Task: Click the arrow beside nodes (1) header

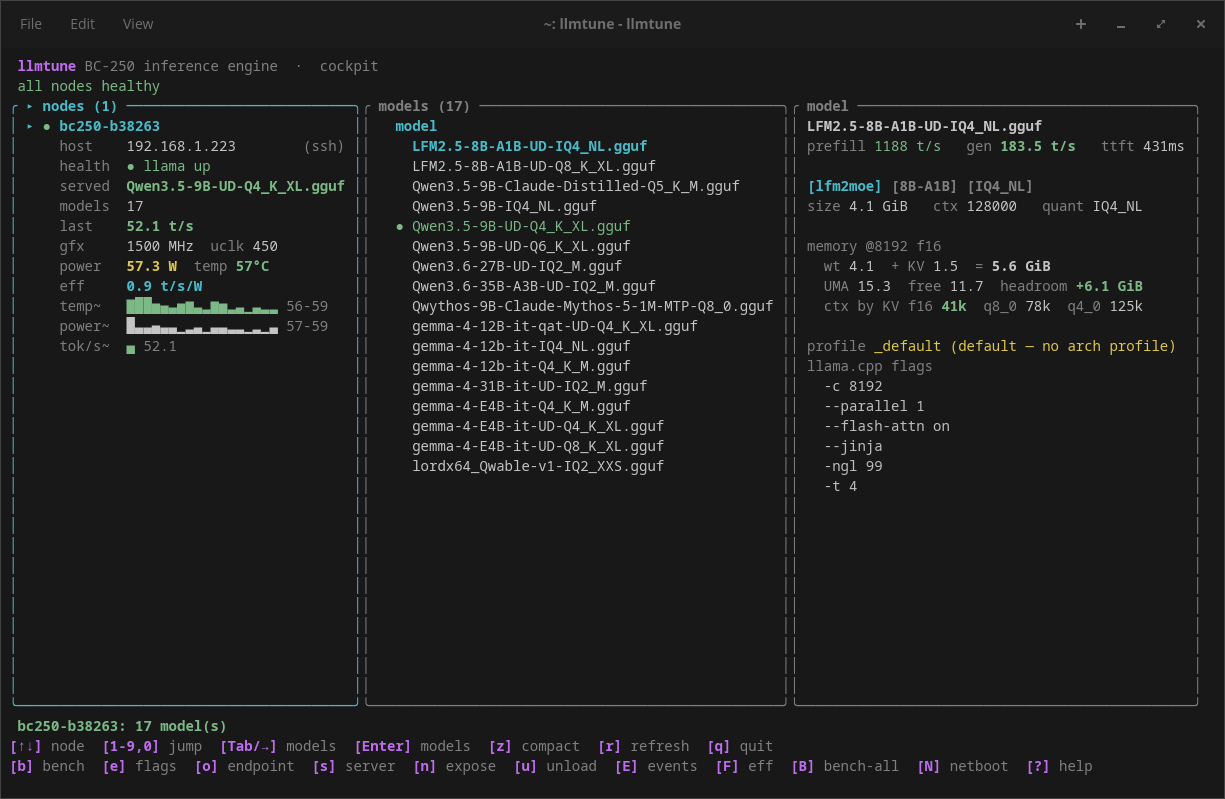Action: click(x=30, y=106)
